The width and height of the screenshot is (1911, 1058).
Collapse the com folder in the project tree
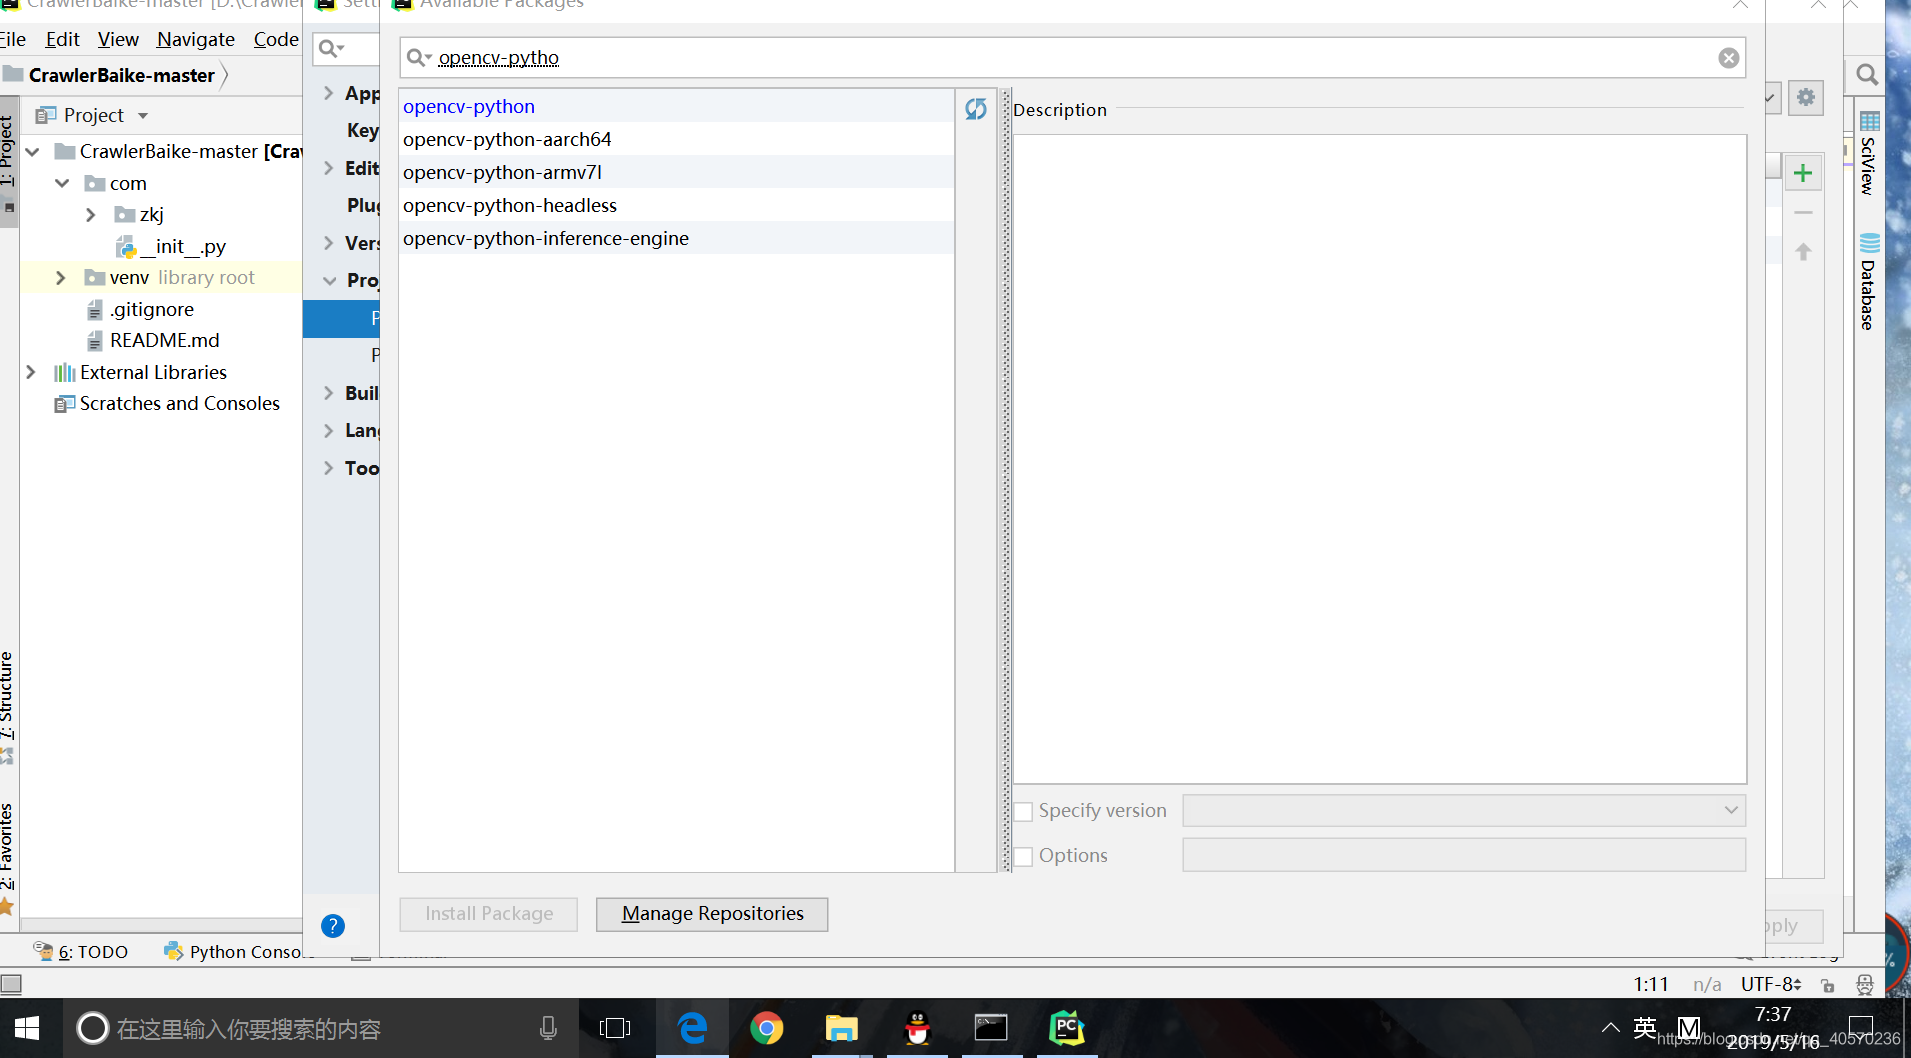(63, 183)
